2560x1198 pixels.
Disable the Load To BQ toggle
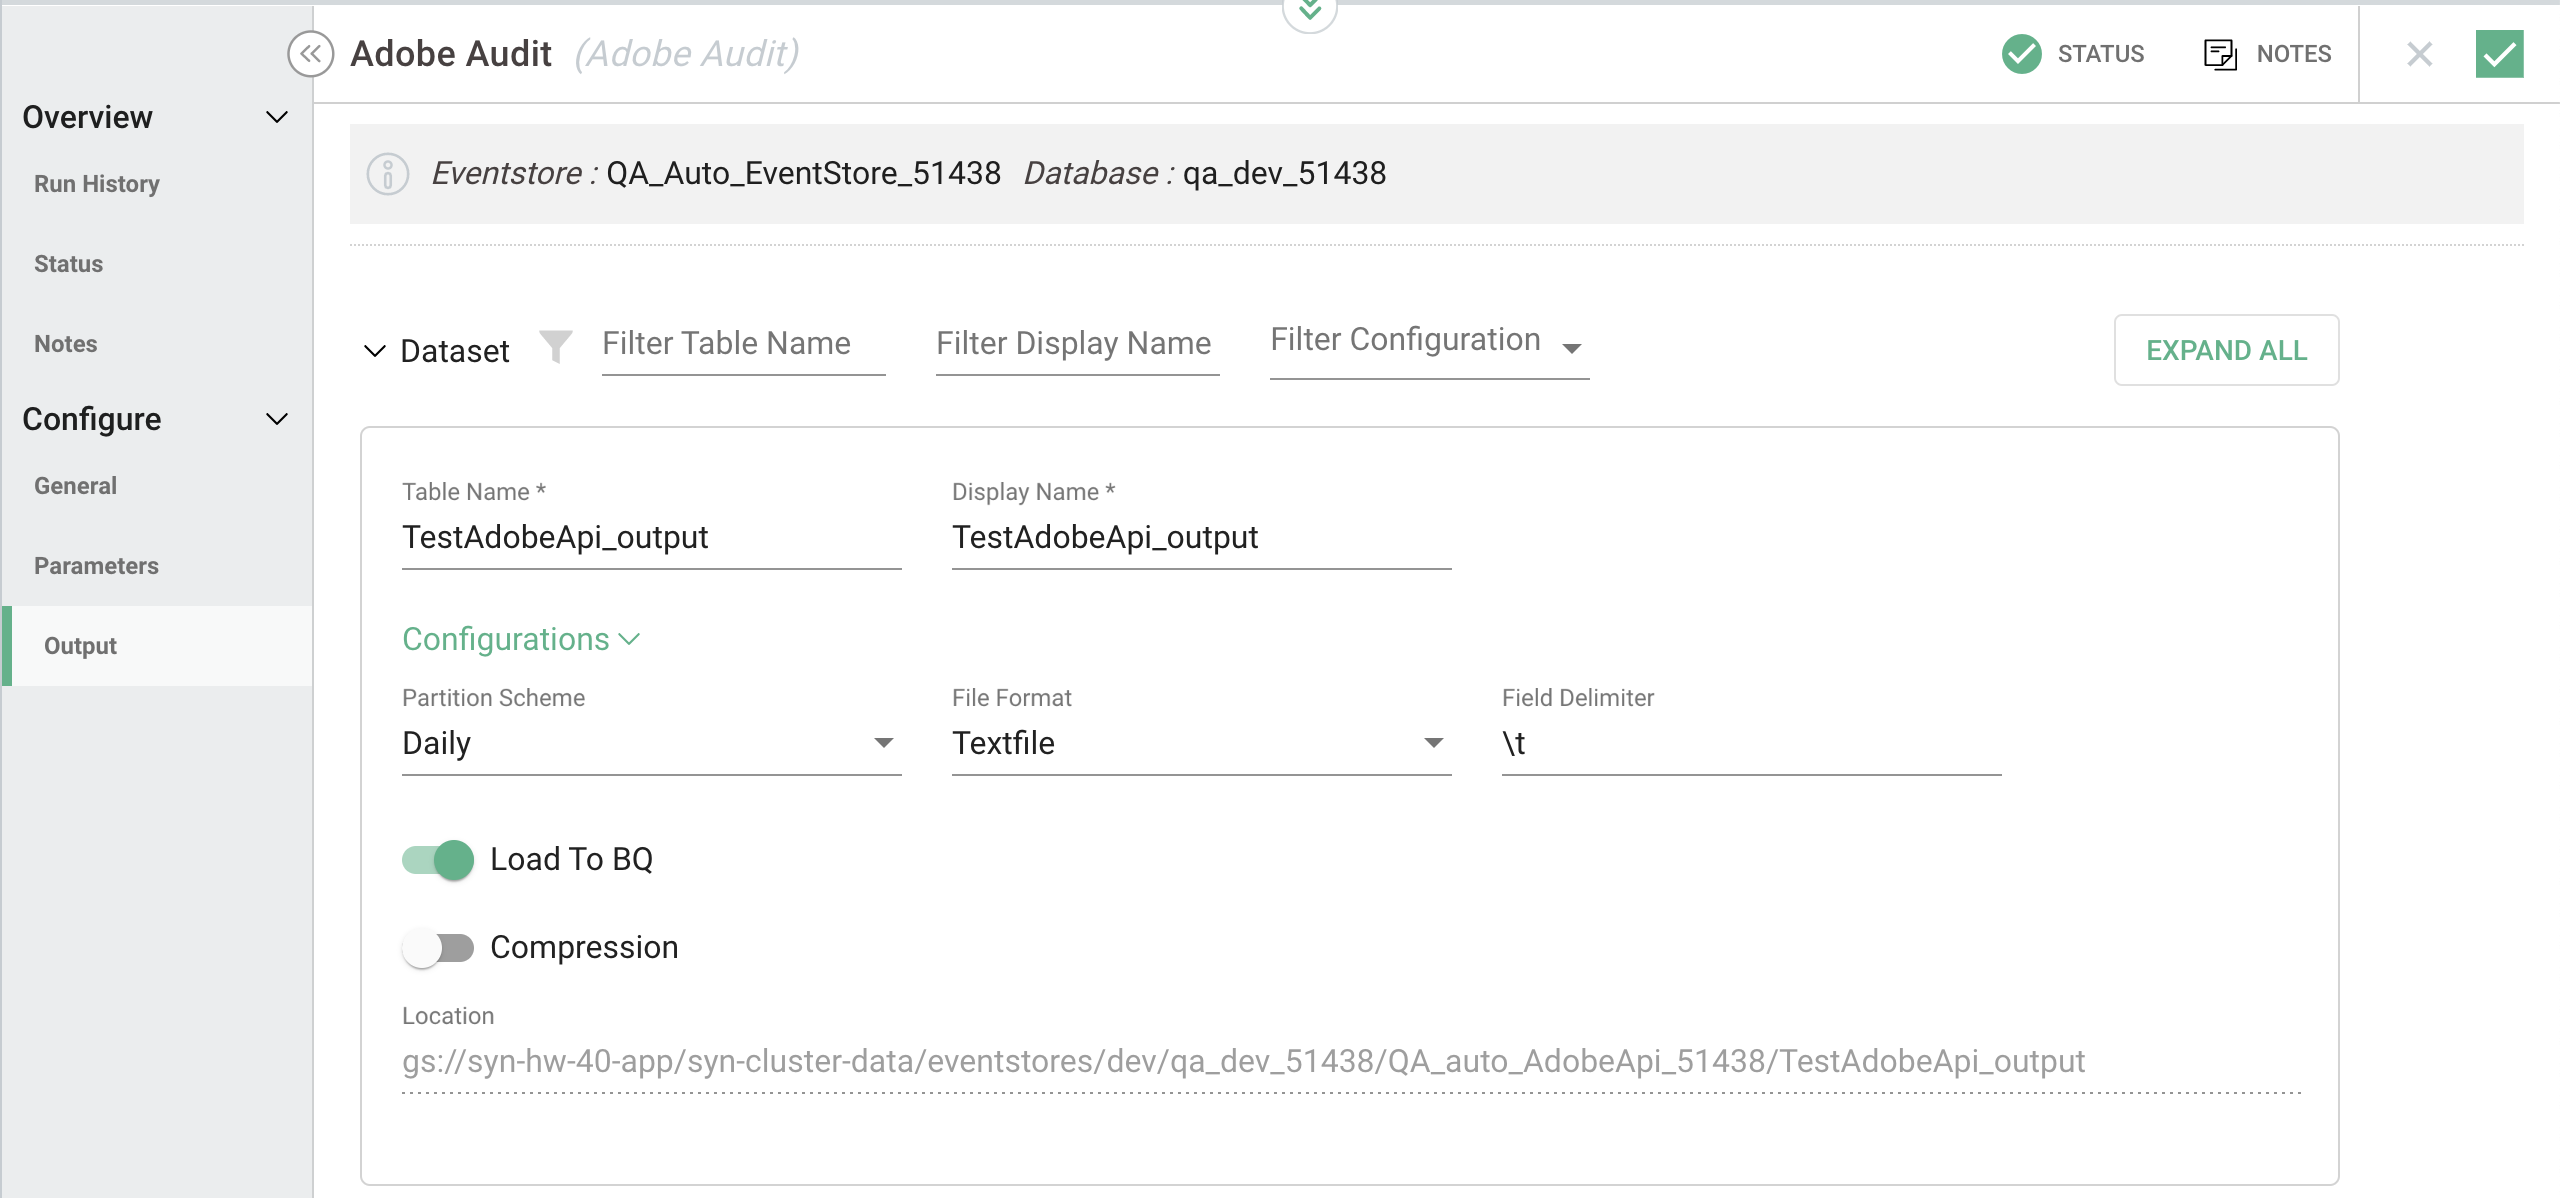coord(438,858)
